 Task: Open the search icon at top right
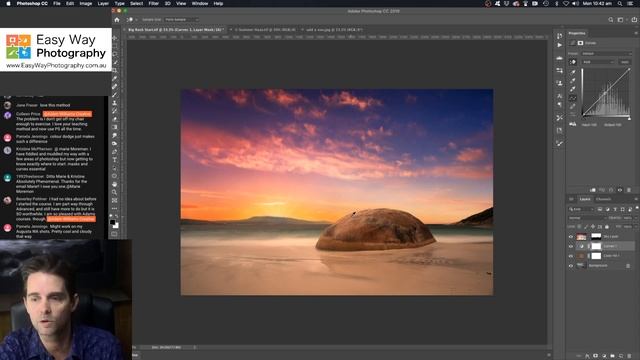(x=611, y=20)
